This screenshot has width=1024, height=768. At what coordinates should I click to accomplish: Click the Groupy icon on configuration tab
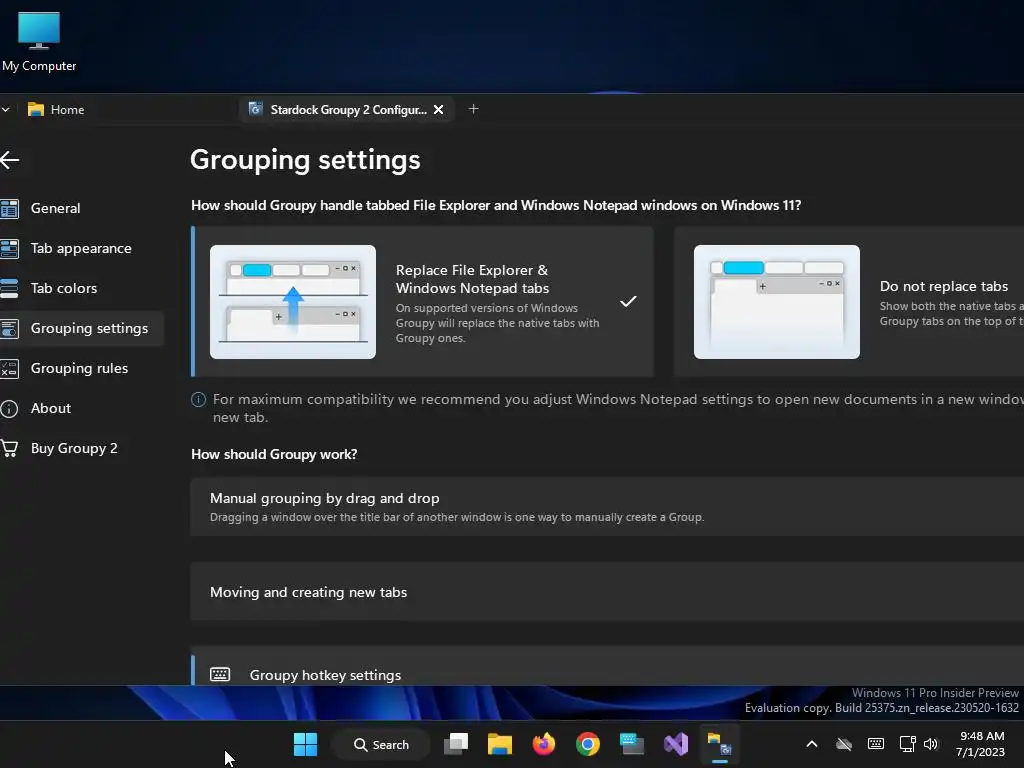[x=255, y=109]
